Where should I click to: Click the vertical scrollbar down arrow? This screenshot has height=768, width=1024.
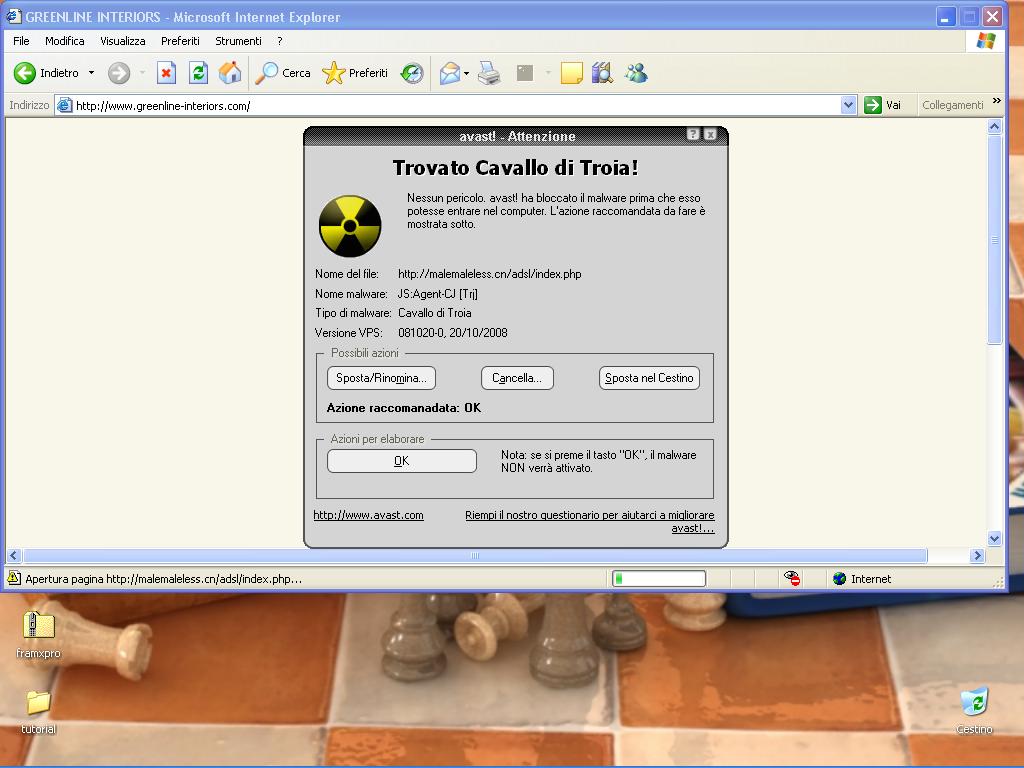[x=995, y=539]
